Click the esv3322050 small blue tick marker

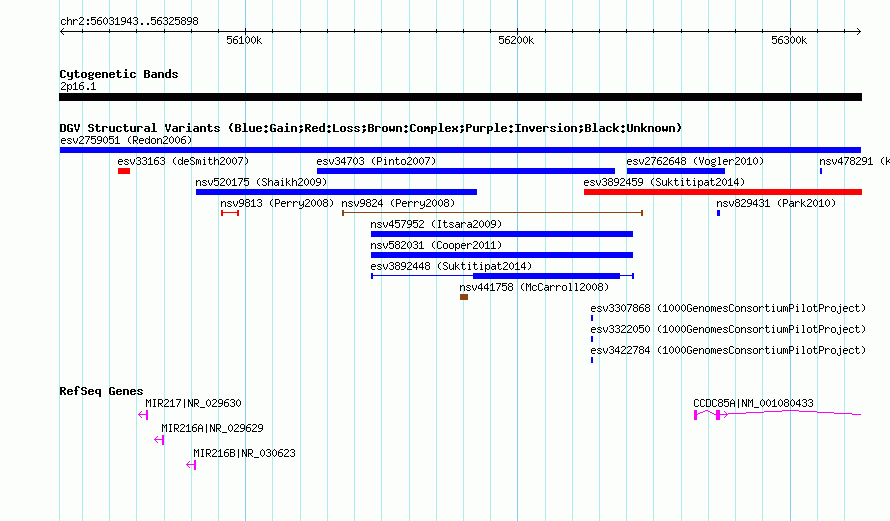592,339
